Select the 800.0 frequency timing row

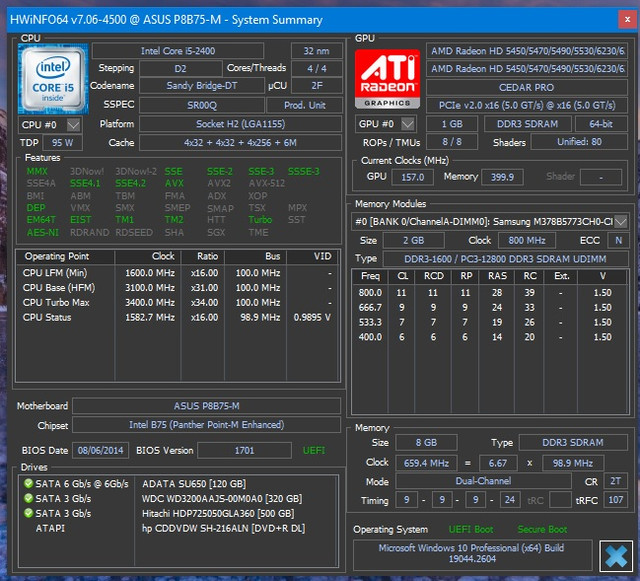click(x=489, y=292)
